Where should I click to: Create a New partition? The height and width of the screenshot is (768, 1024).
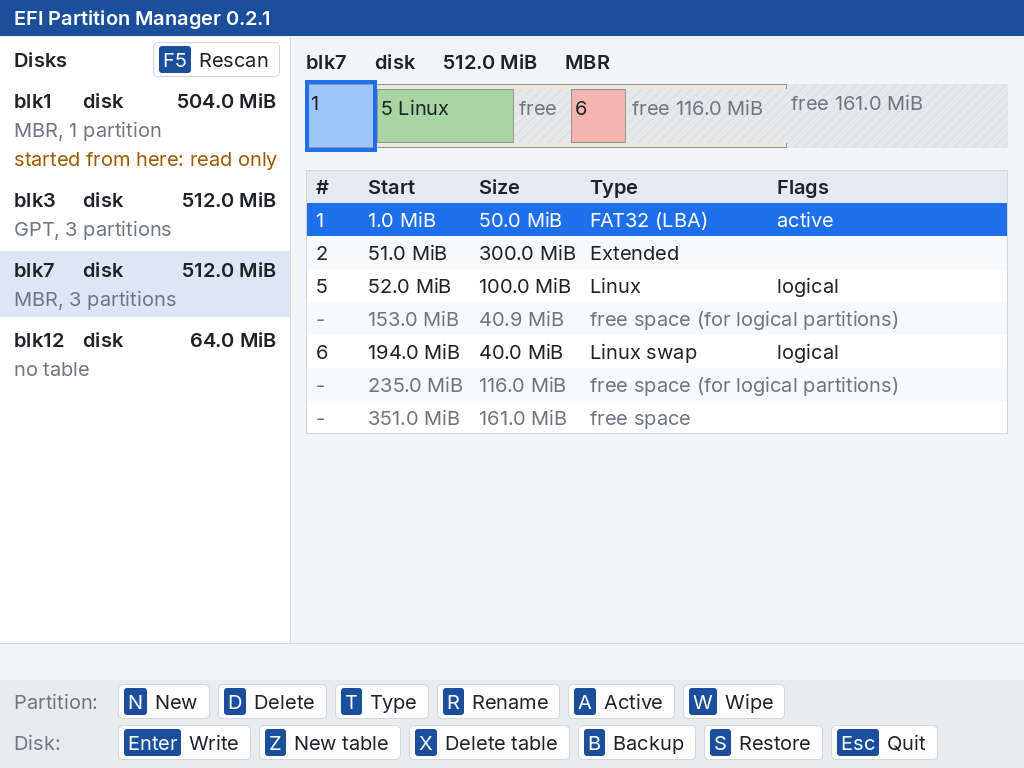pos(164,702)
